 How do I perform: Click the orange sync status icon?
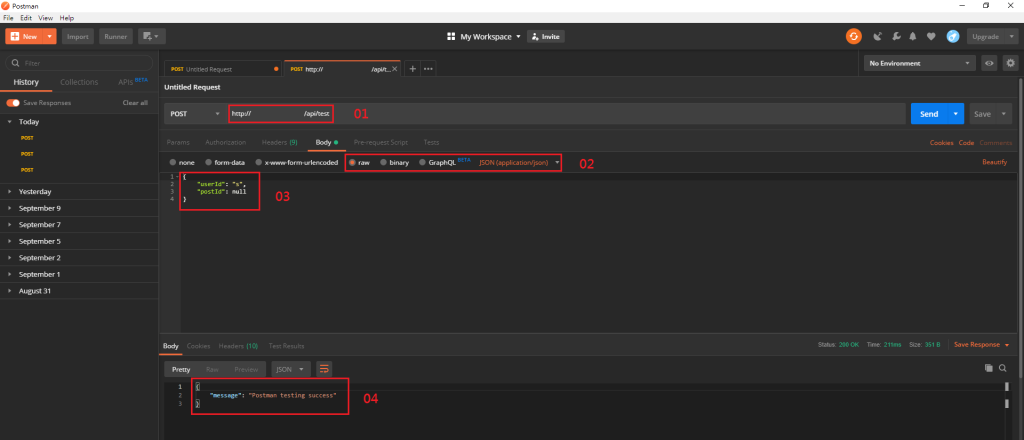(854, 37)
